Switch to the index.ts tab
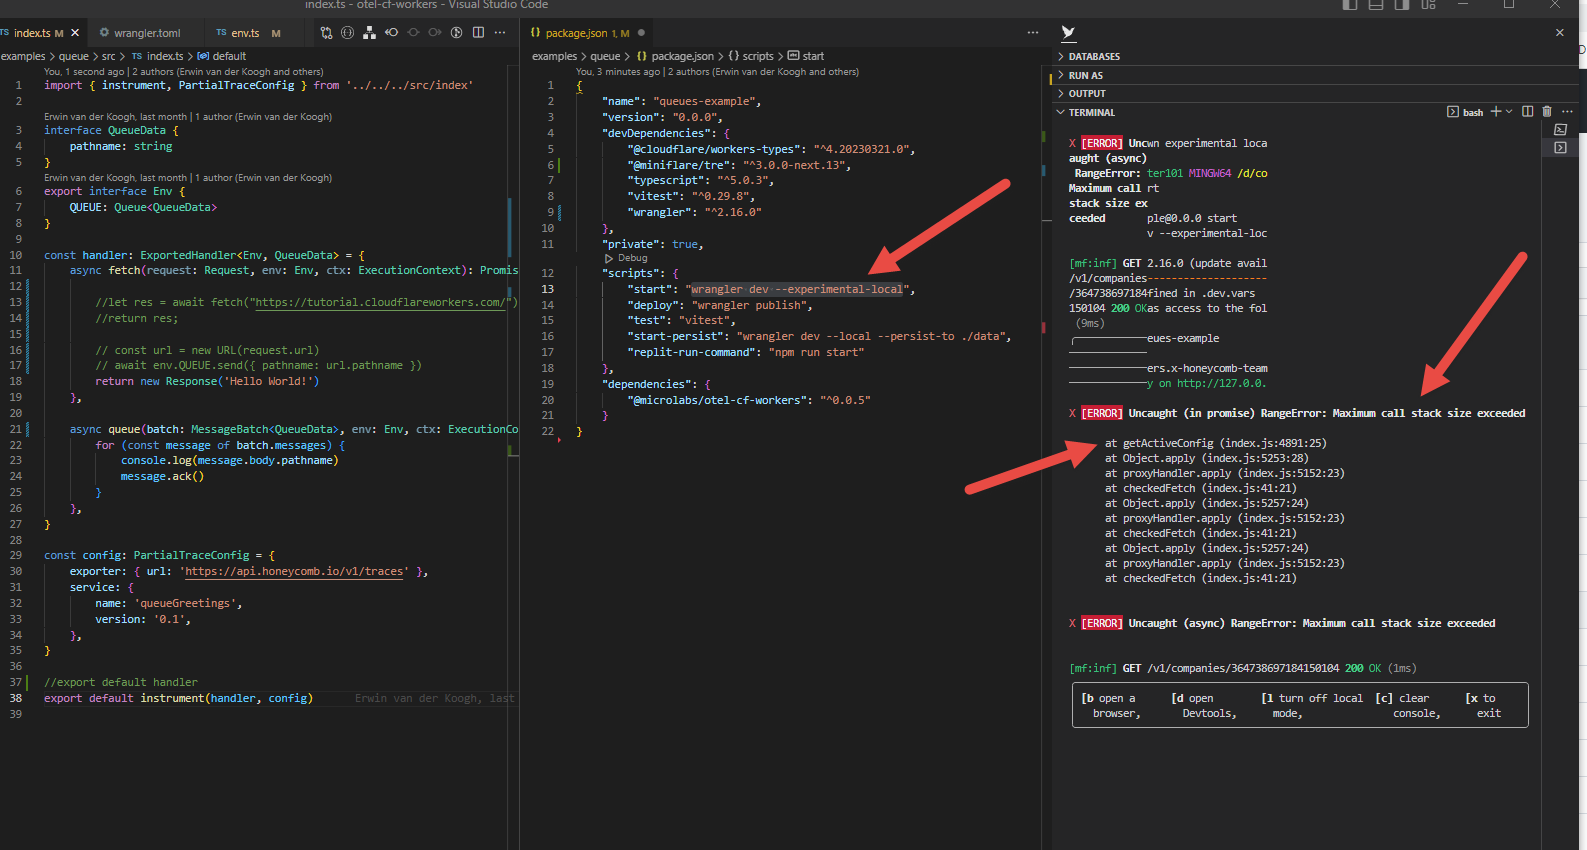1587x850 pixels. pyautogui.click(x=34, y=33)
